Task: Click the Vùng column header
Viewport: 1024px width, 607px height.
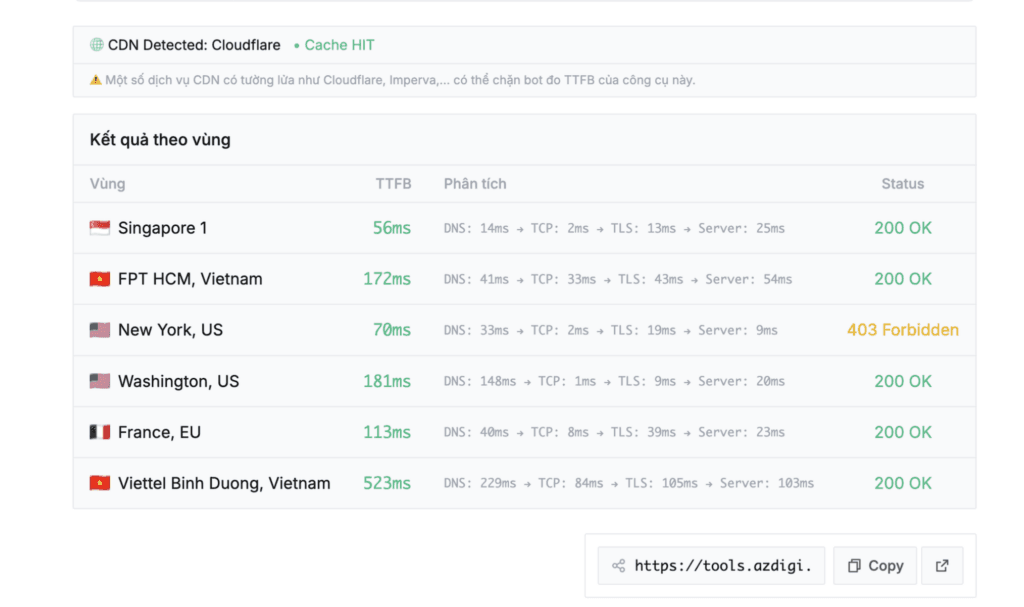Action: tap(107, 184)
